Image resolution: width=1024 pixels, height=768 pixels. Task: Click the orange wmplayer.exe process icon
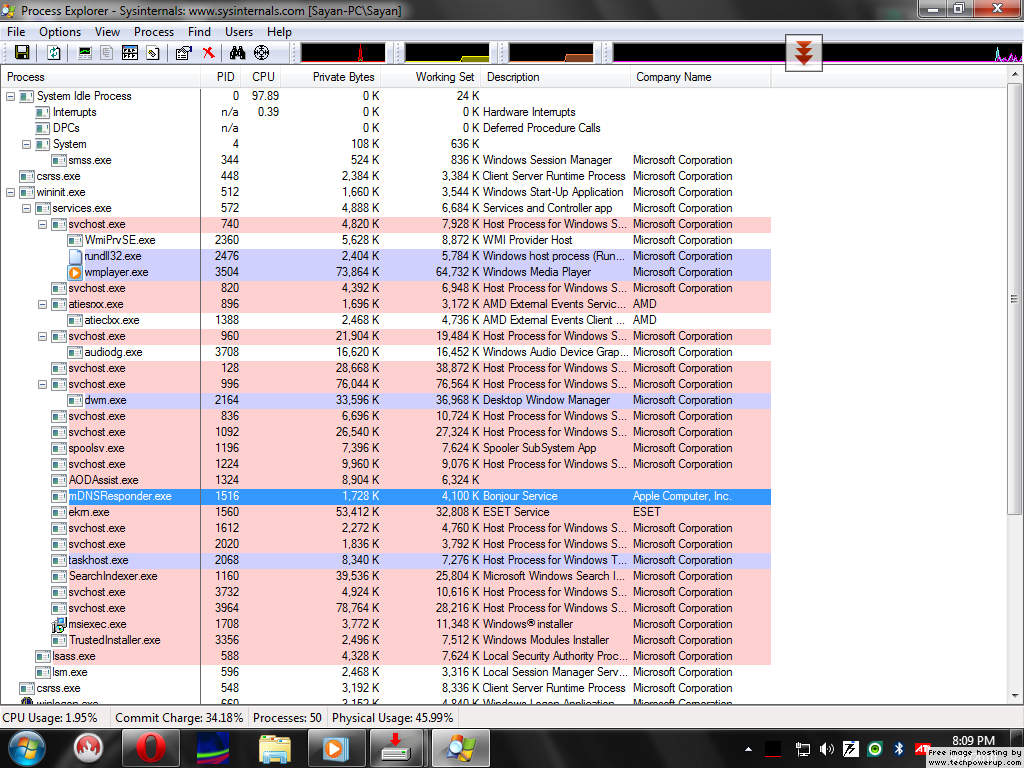75,272
